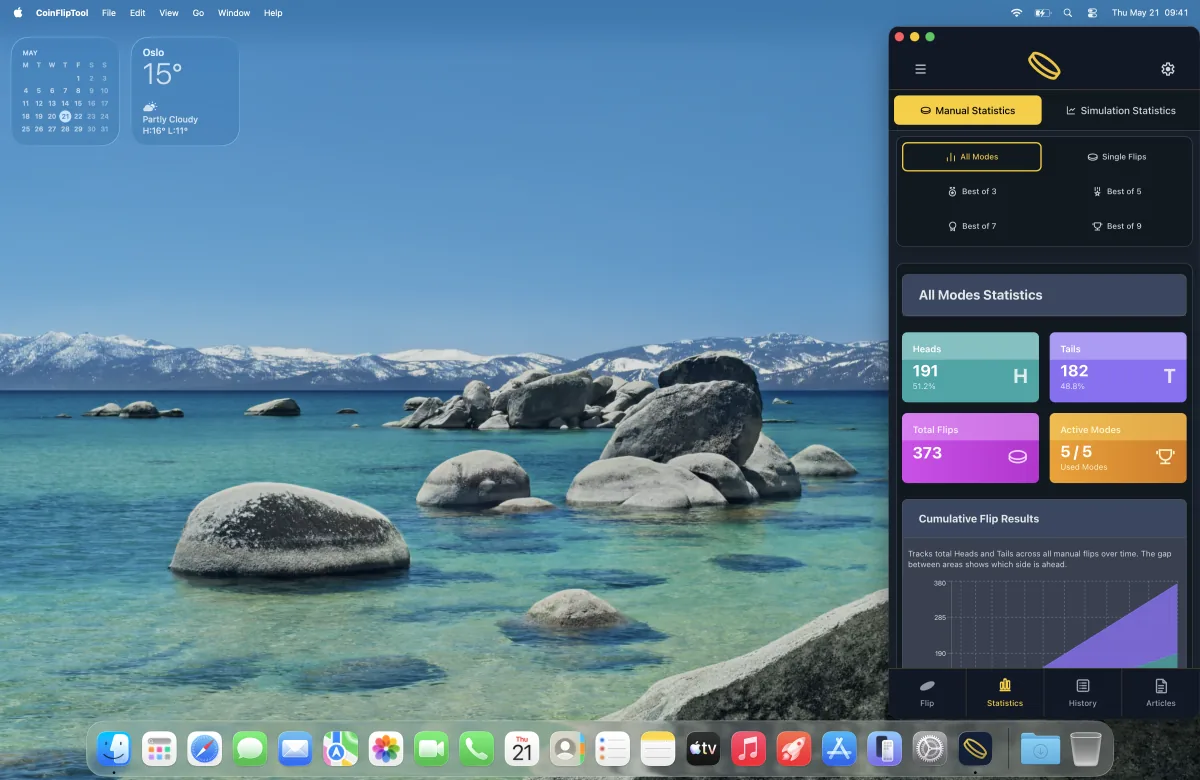Click the Total Flips card
The image size is (1200, 780).
(x=970, y=448)
